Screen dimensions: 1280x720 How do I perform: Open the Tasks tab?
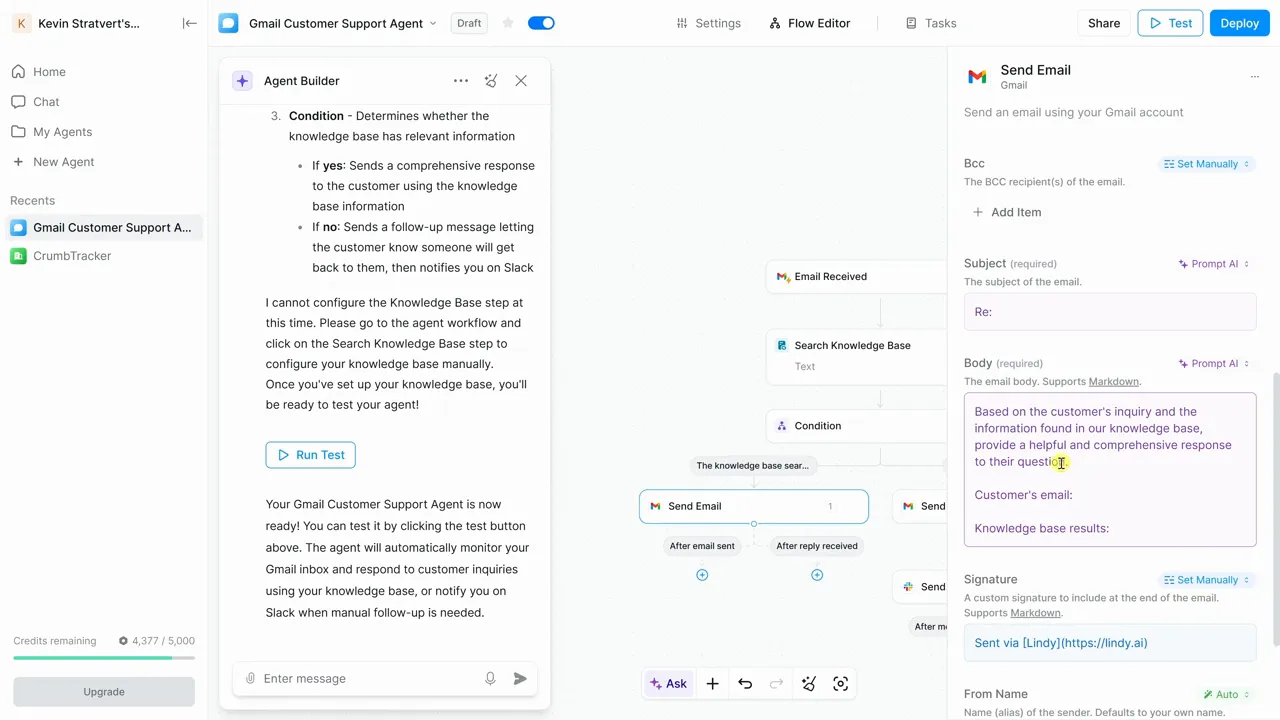point(931,23)
